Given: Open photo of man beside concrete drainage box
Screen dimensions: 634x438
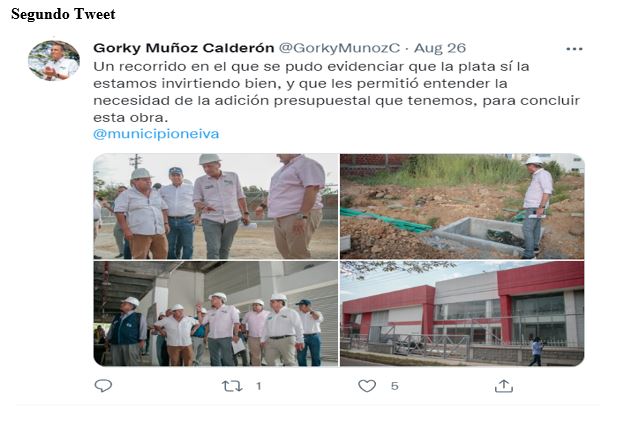Looking at the screenshot, I should point(462,206).
